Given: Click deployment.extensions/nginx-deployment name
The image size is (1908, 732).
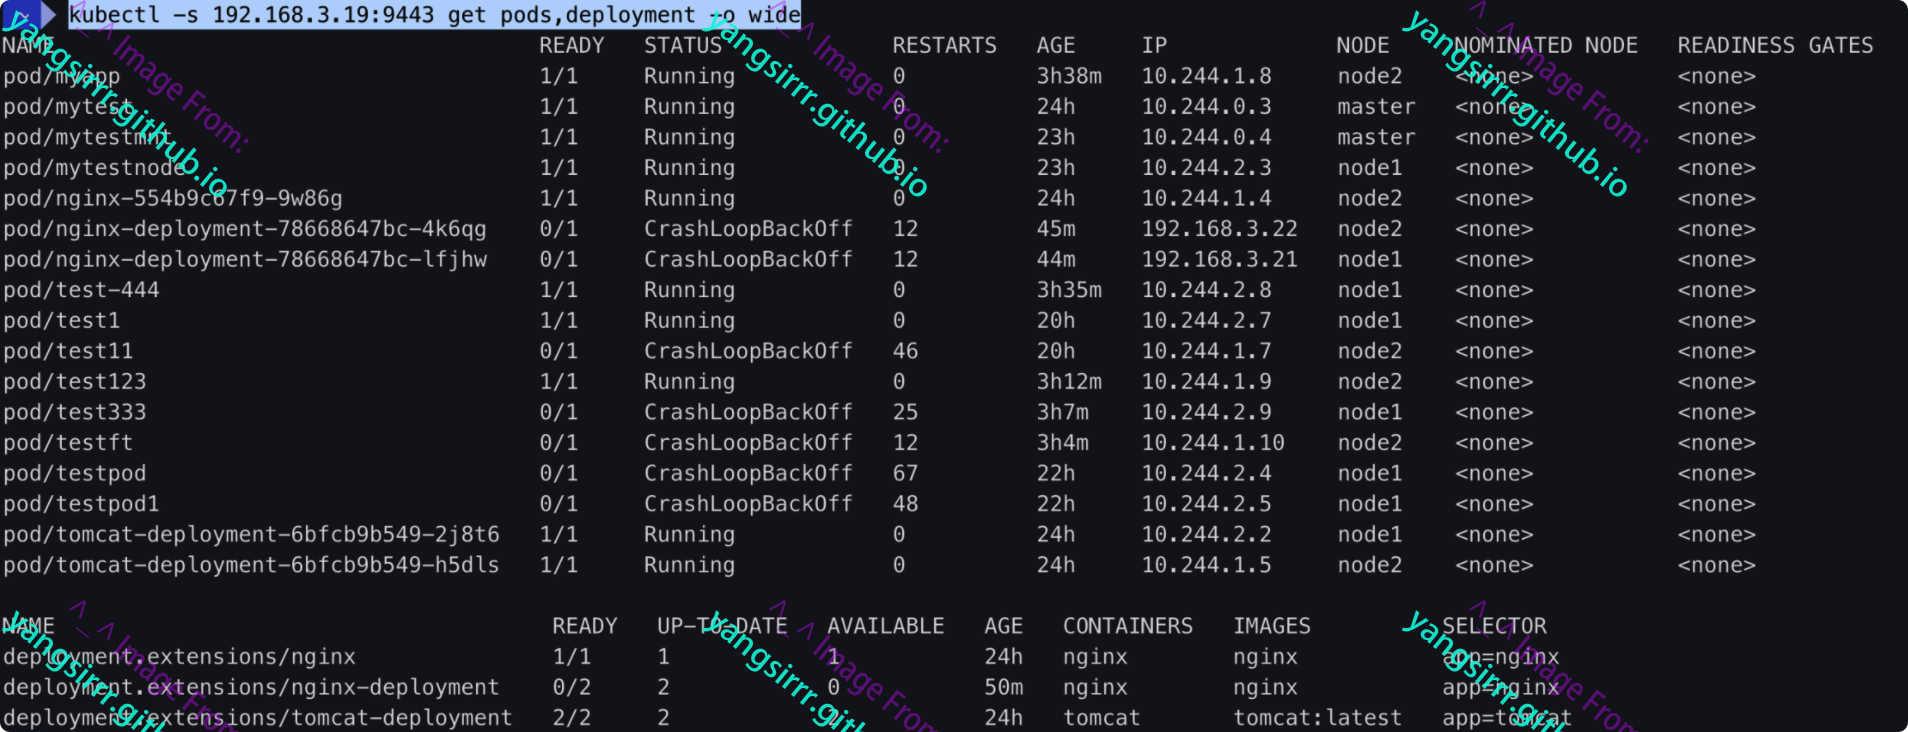Looking at the screenshot, I should [x=251, y=687].
